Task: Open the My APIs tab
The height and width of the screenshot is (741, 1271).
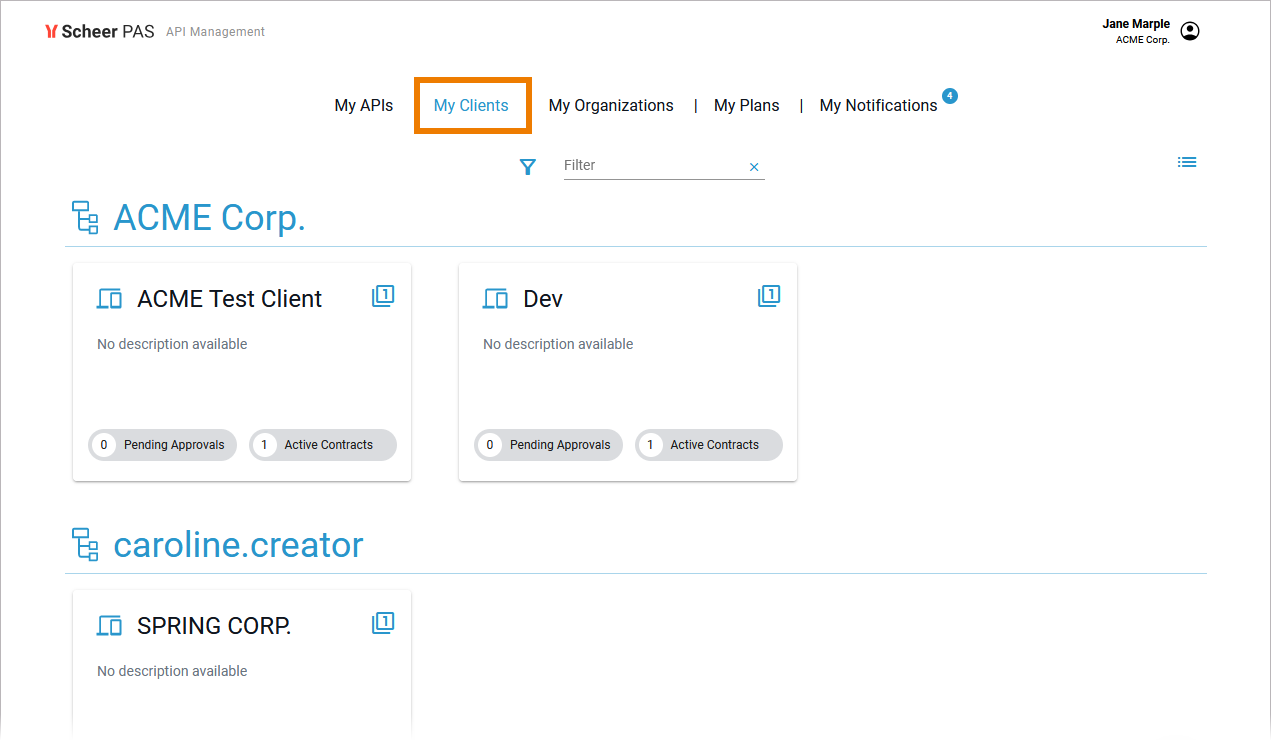Action: tap(363, 105)
